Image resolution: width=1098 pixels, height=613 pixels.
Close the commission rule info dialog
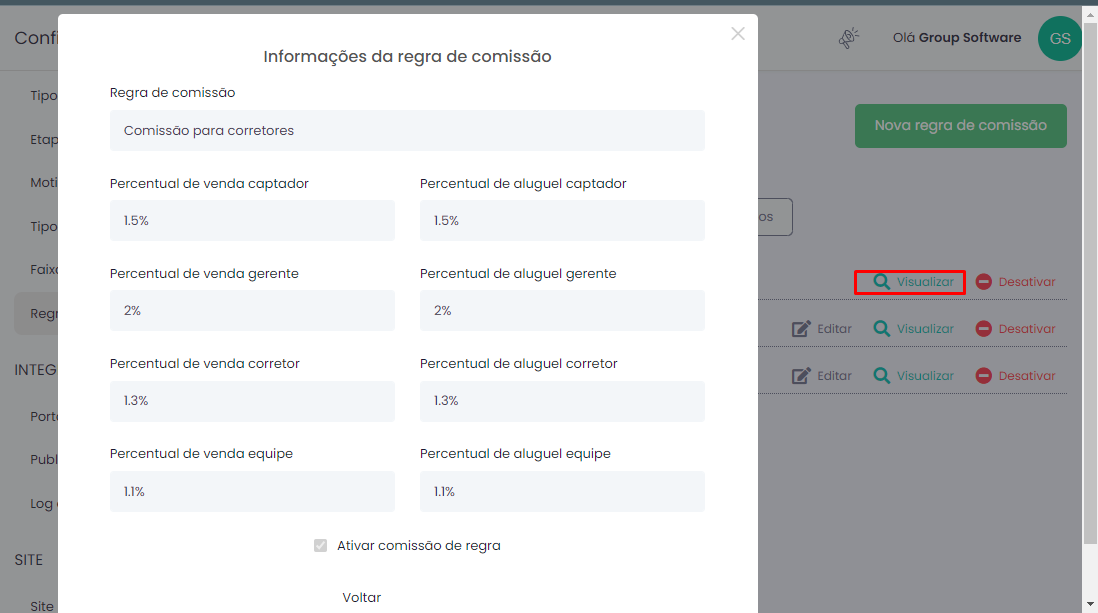(x=737, y=34)
